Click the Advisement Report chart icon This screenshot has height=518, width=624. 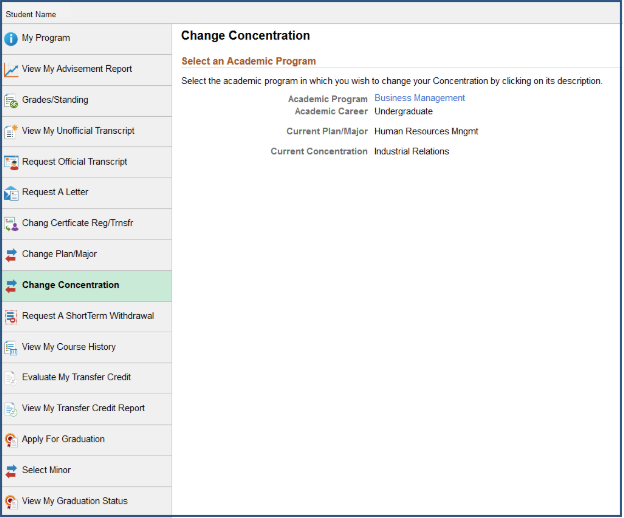point(11,70)
